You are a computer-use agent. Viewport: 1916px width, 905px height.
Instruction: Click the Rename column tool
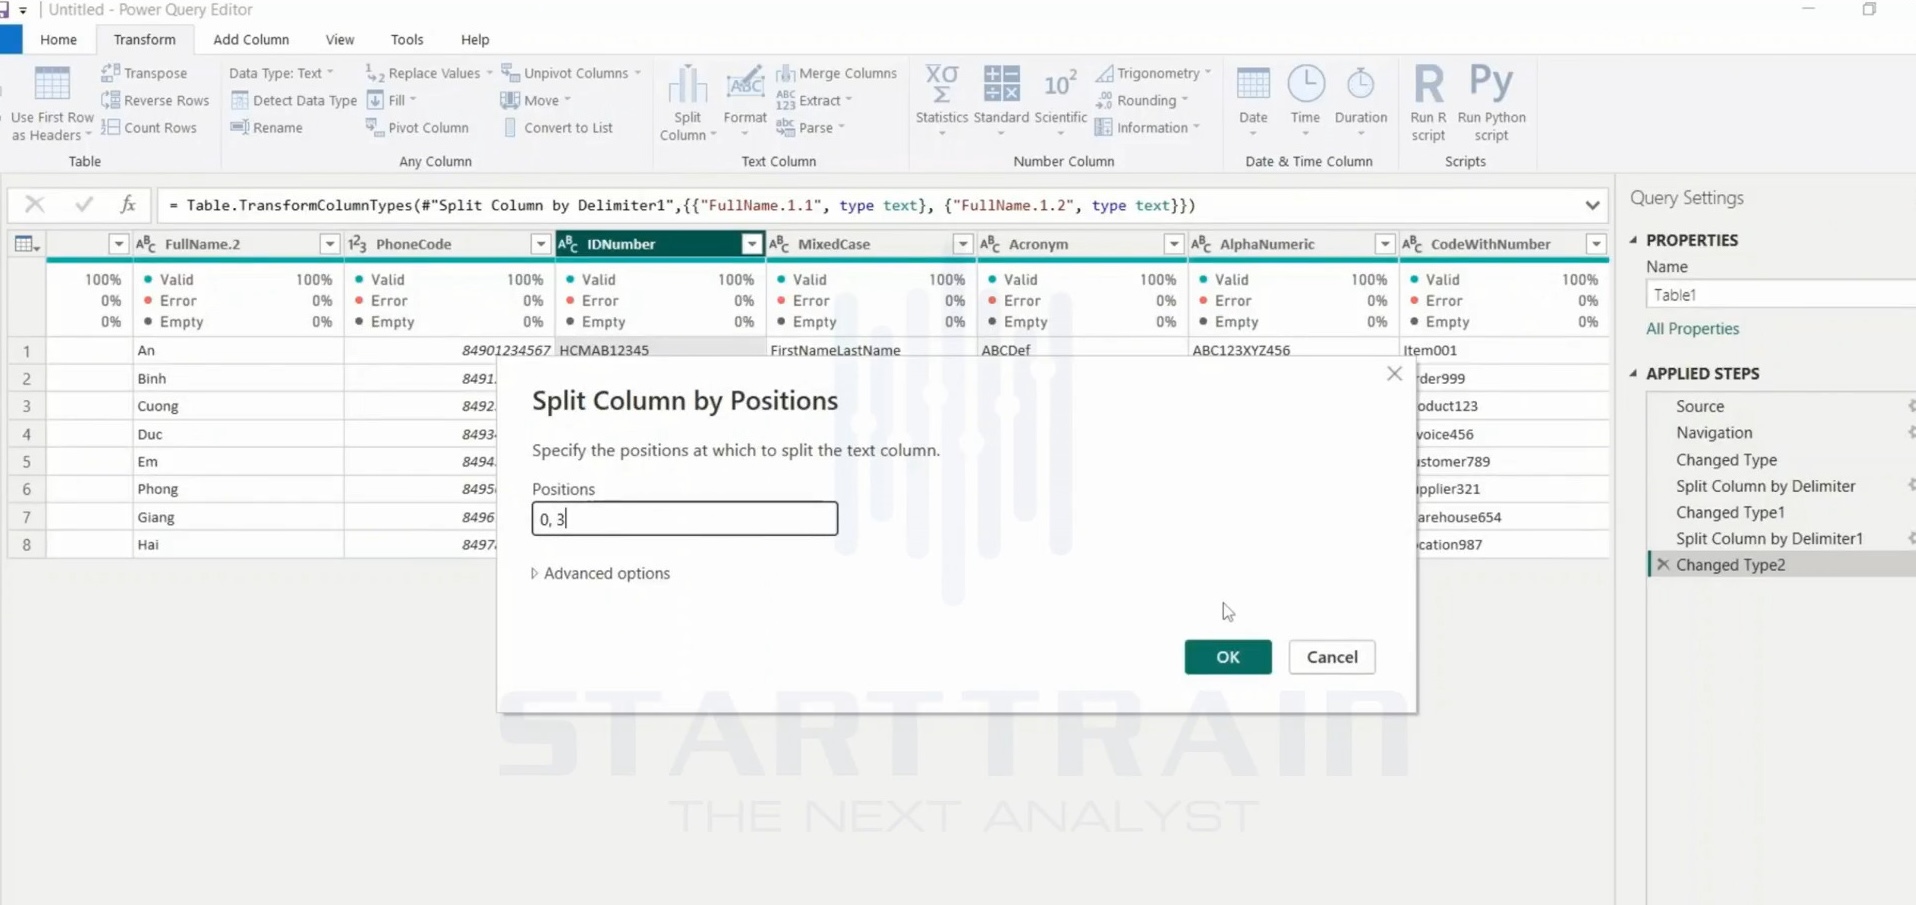(267, 127)
